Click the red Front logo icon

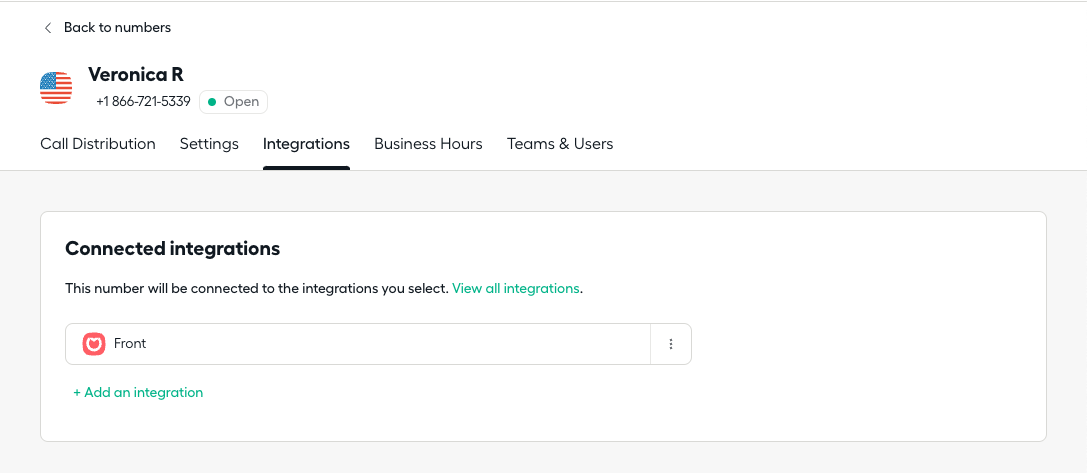(94, 344)
